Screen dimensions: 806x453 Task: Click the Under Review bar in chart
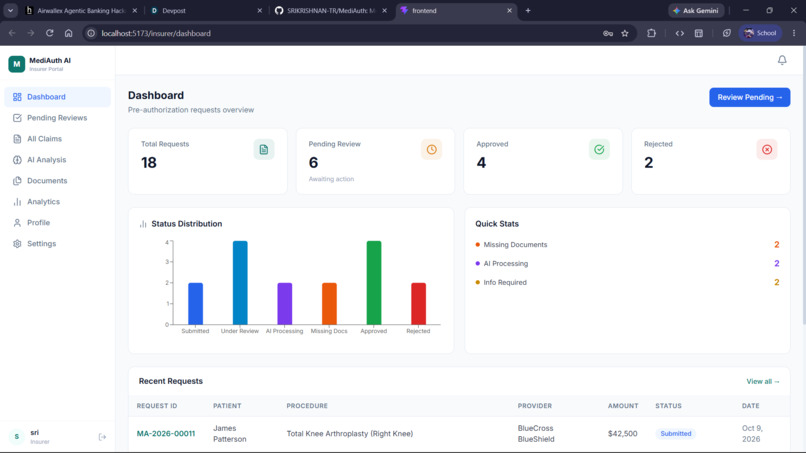click(240, 283)
